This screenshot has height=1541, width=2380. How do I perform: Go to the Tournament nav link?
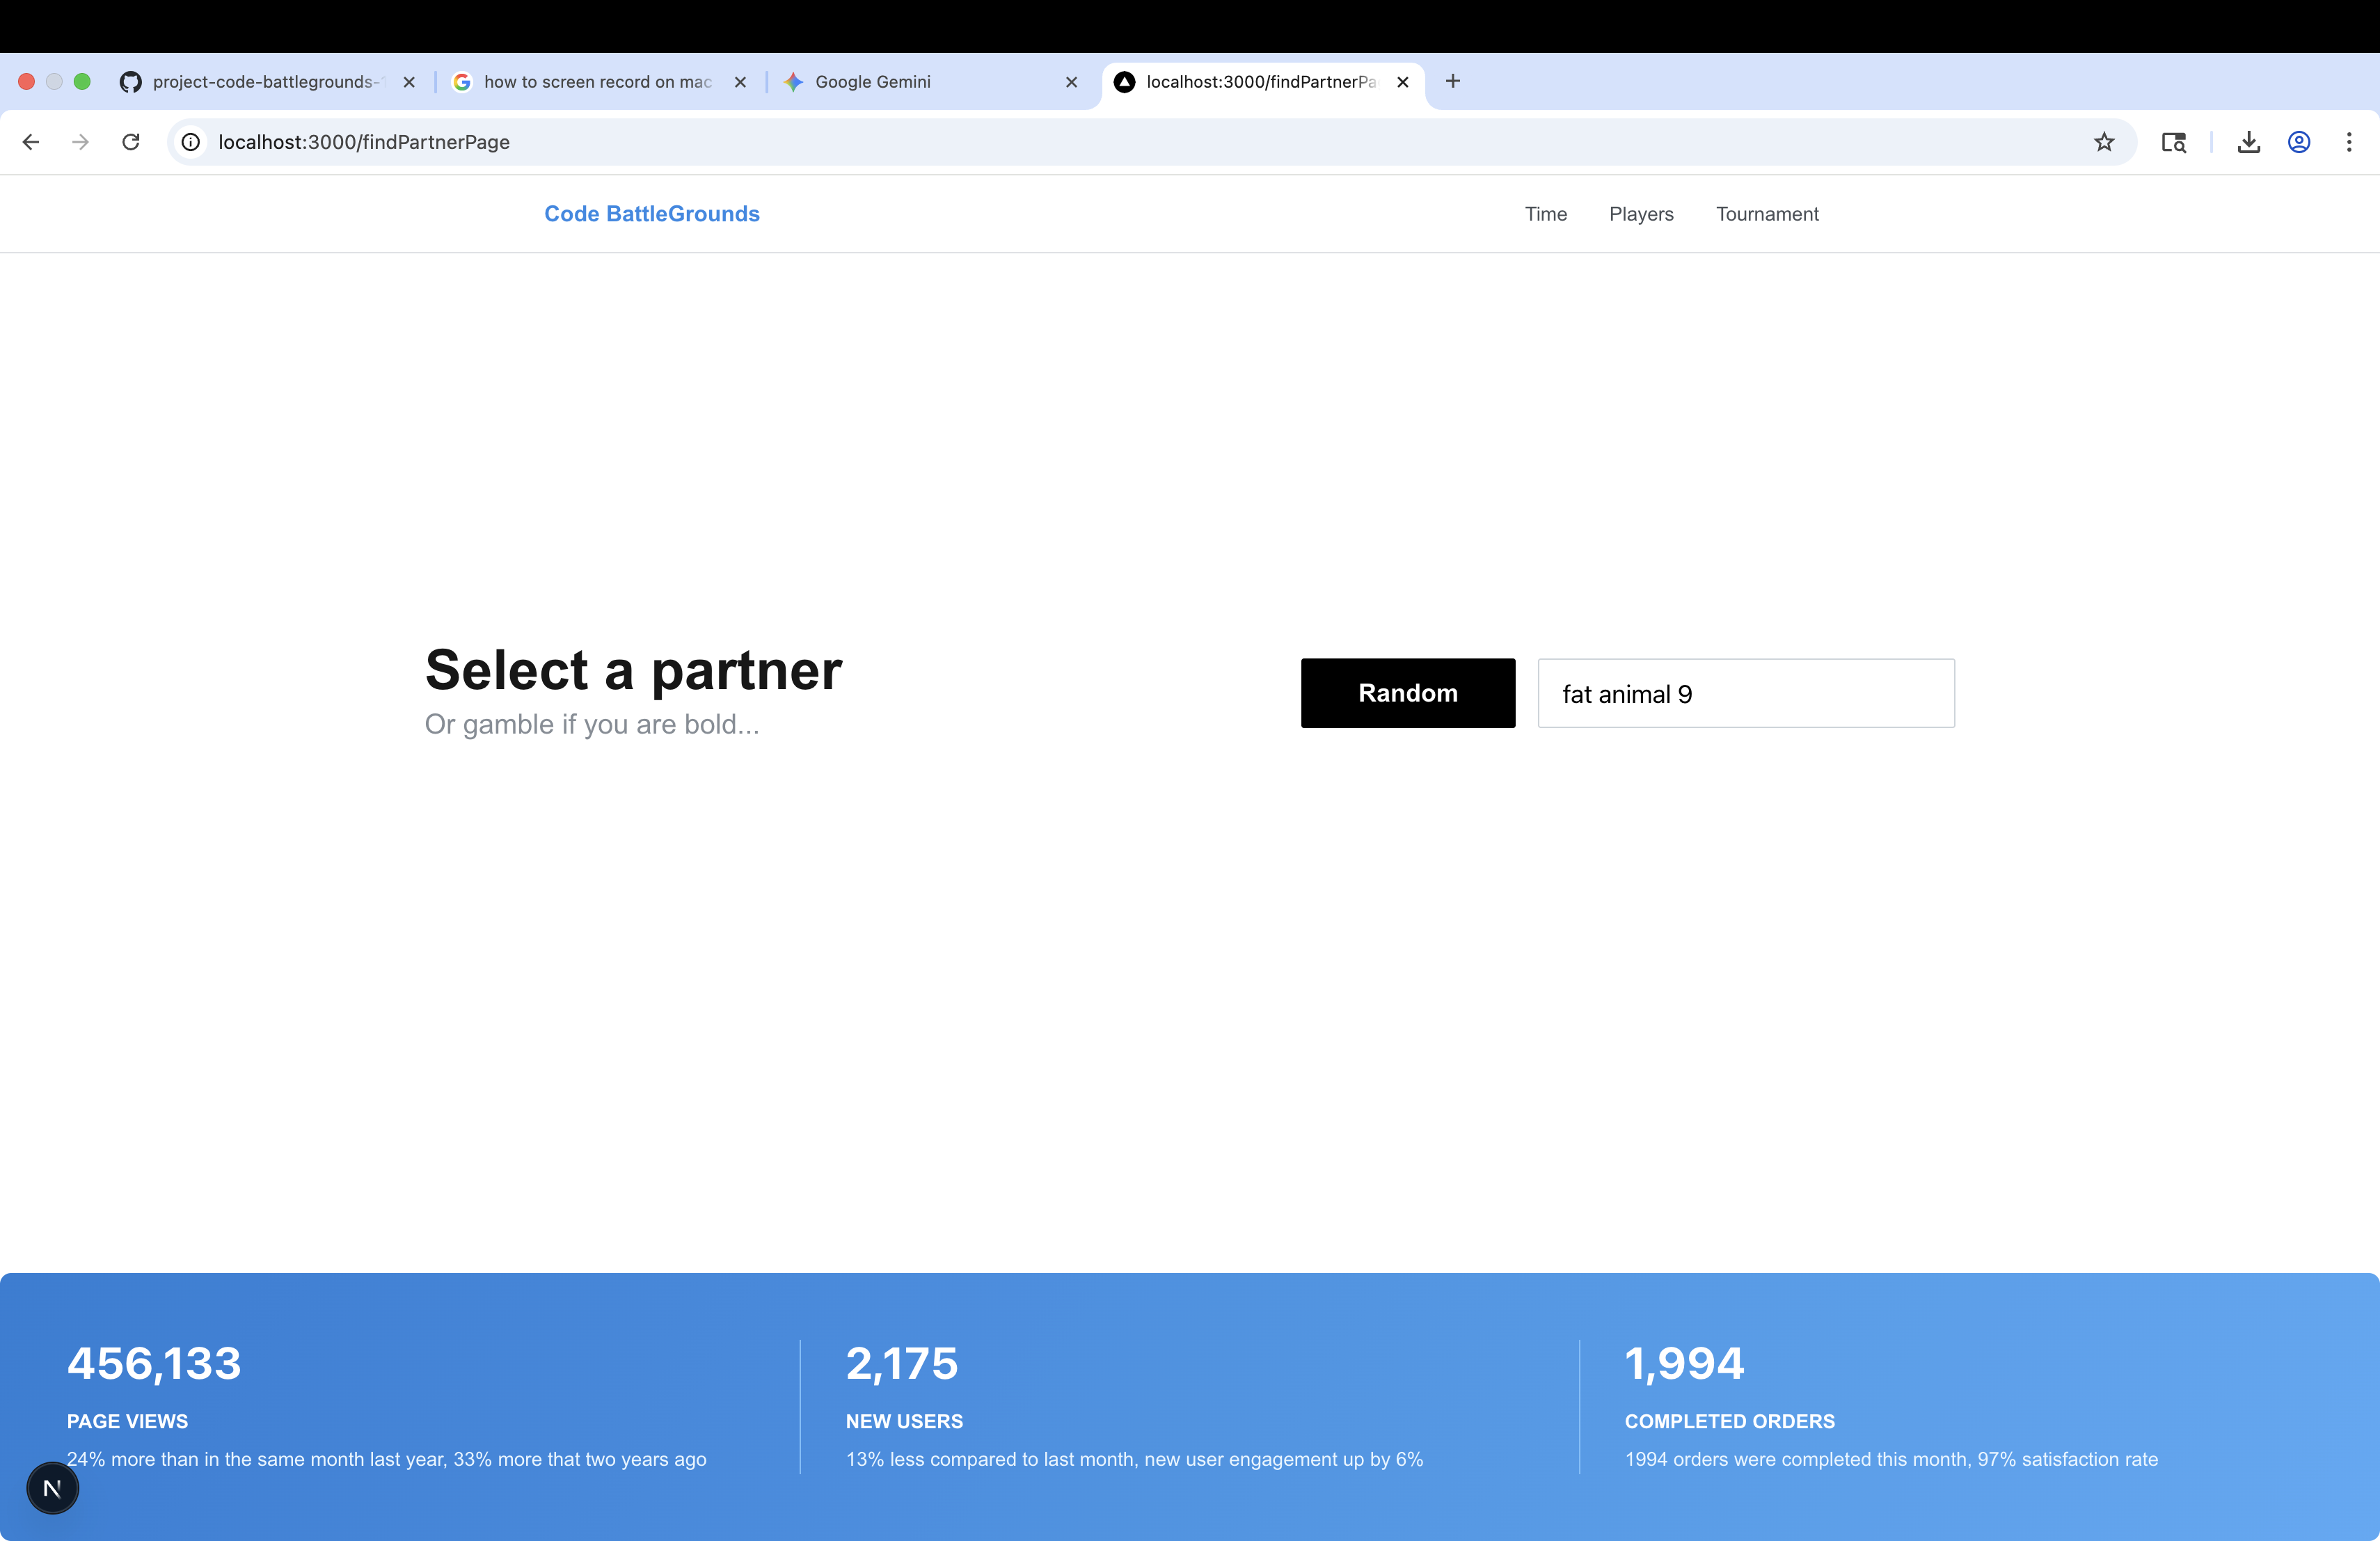tap(1767, 214)
